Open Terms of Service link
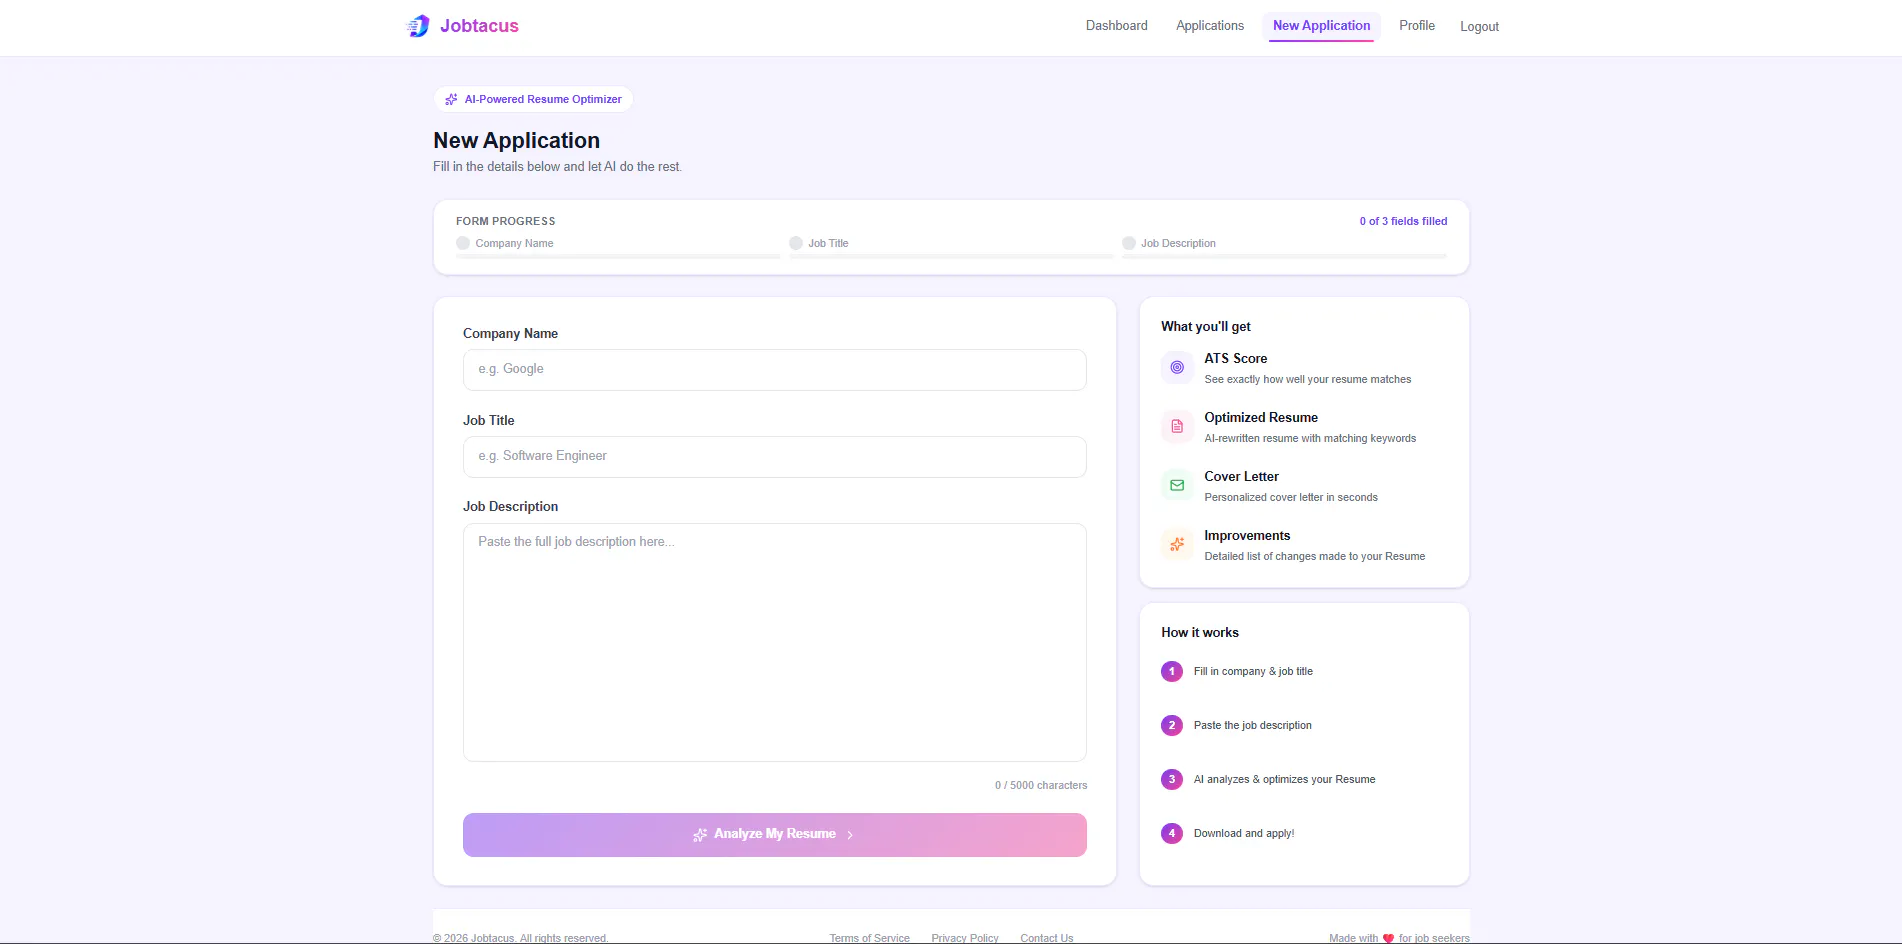The image size is (1902, 944). coord(869,938)
